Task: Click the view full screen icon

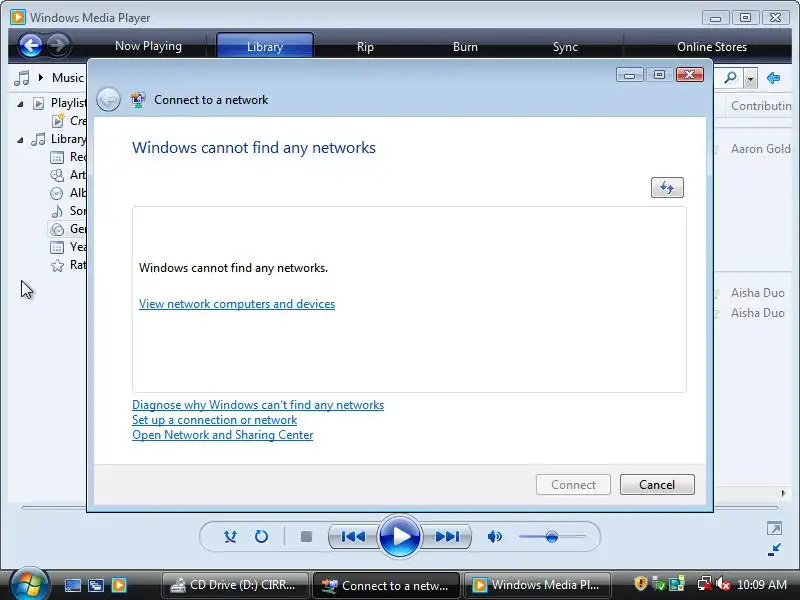Action: (774, 528)
